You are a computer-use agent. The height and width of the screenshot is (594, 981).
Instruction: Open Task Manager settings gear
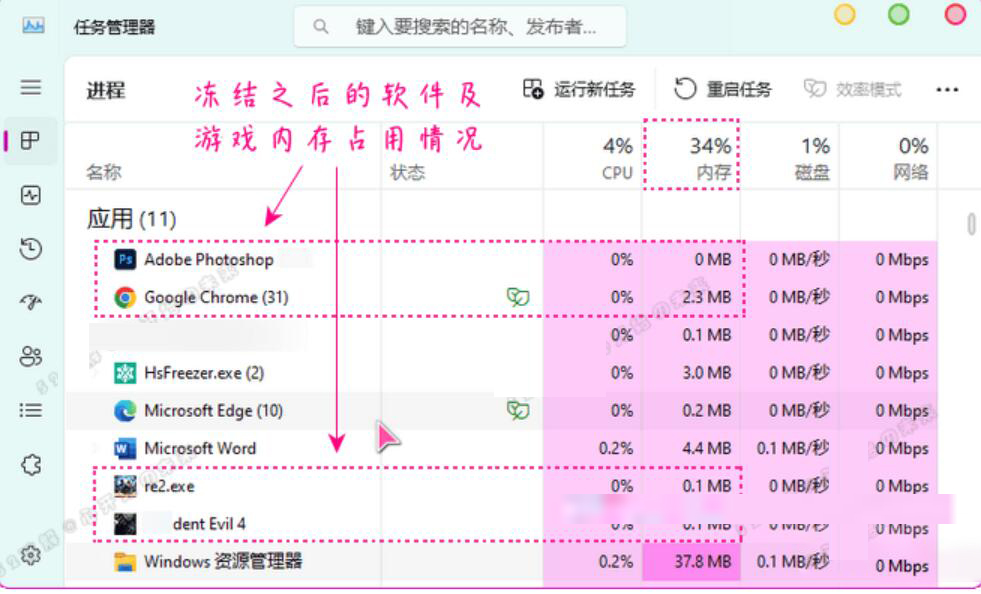[x=31, y=555]
